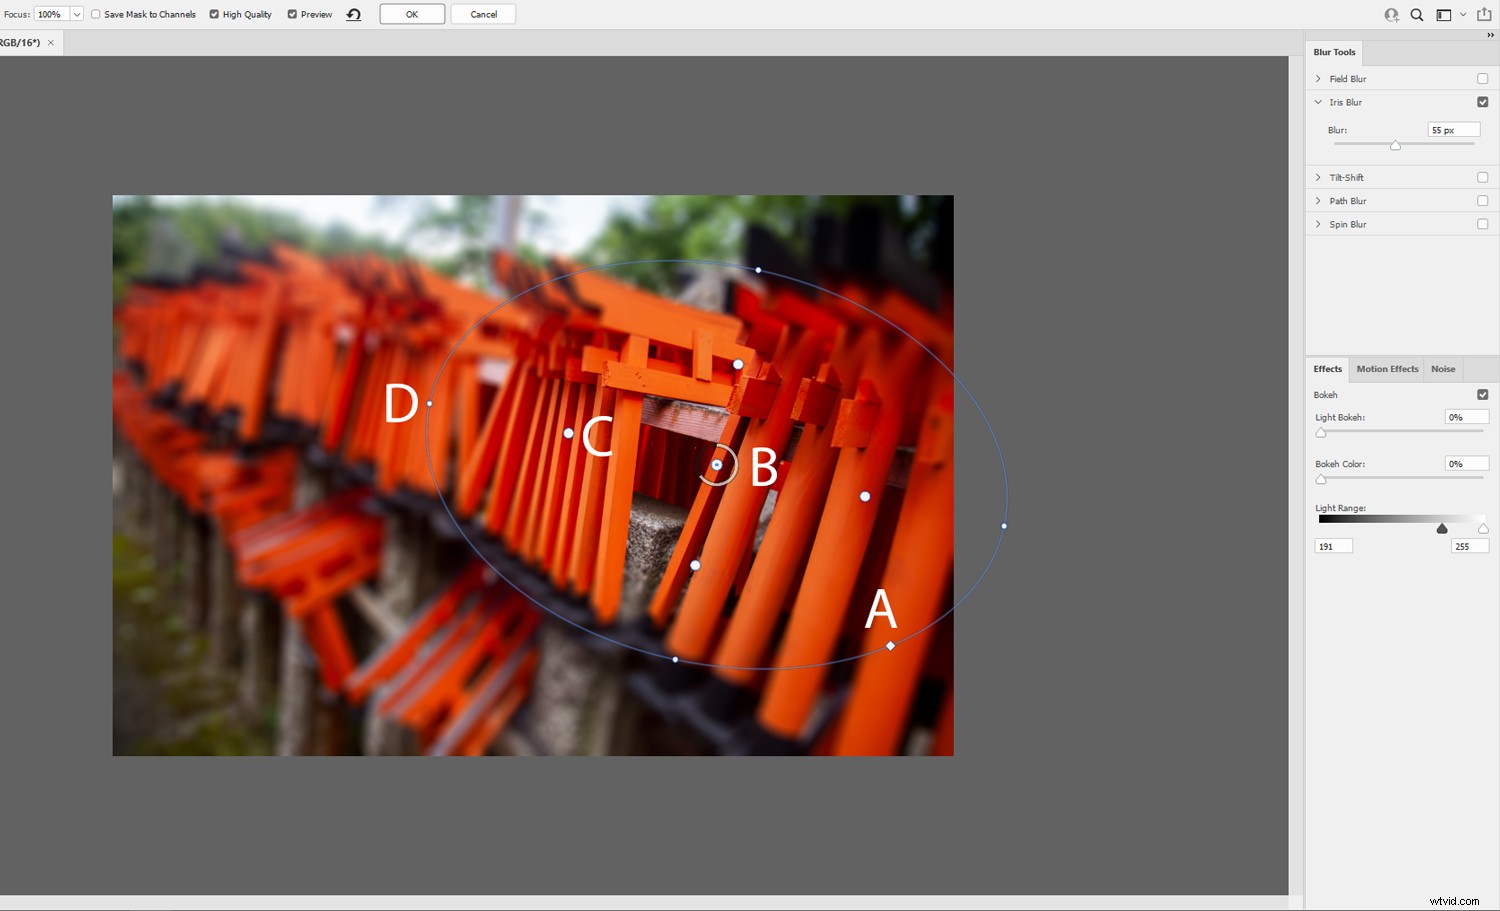The height and width of the screenshot is (911, 1500).
Task: Disable the High Quality option
Action: coord(213,14)
